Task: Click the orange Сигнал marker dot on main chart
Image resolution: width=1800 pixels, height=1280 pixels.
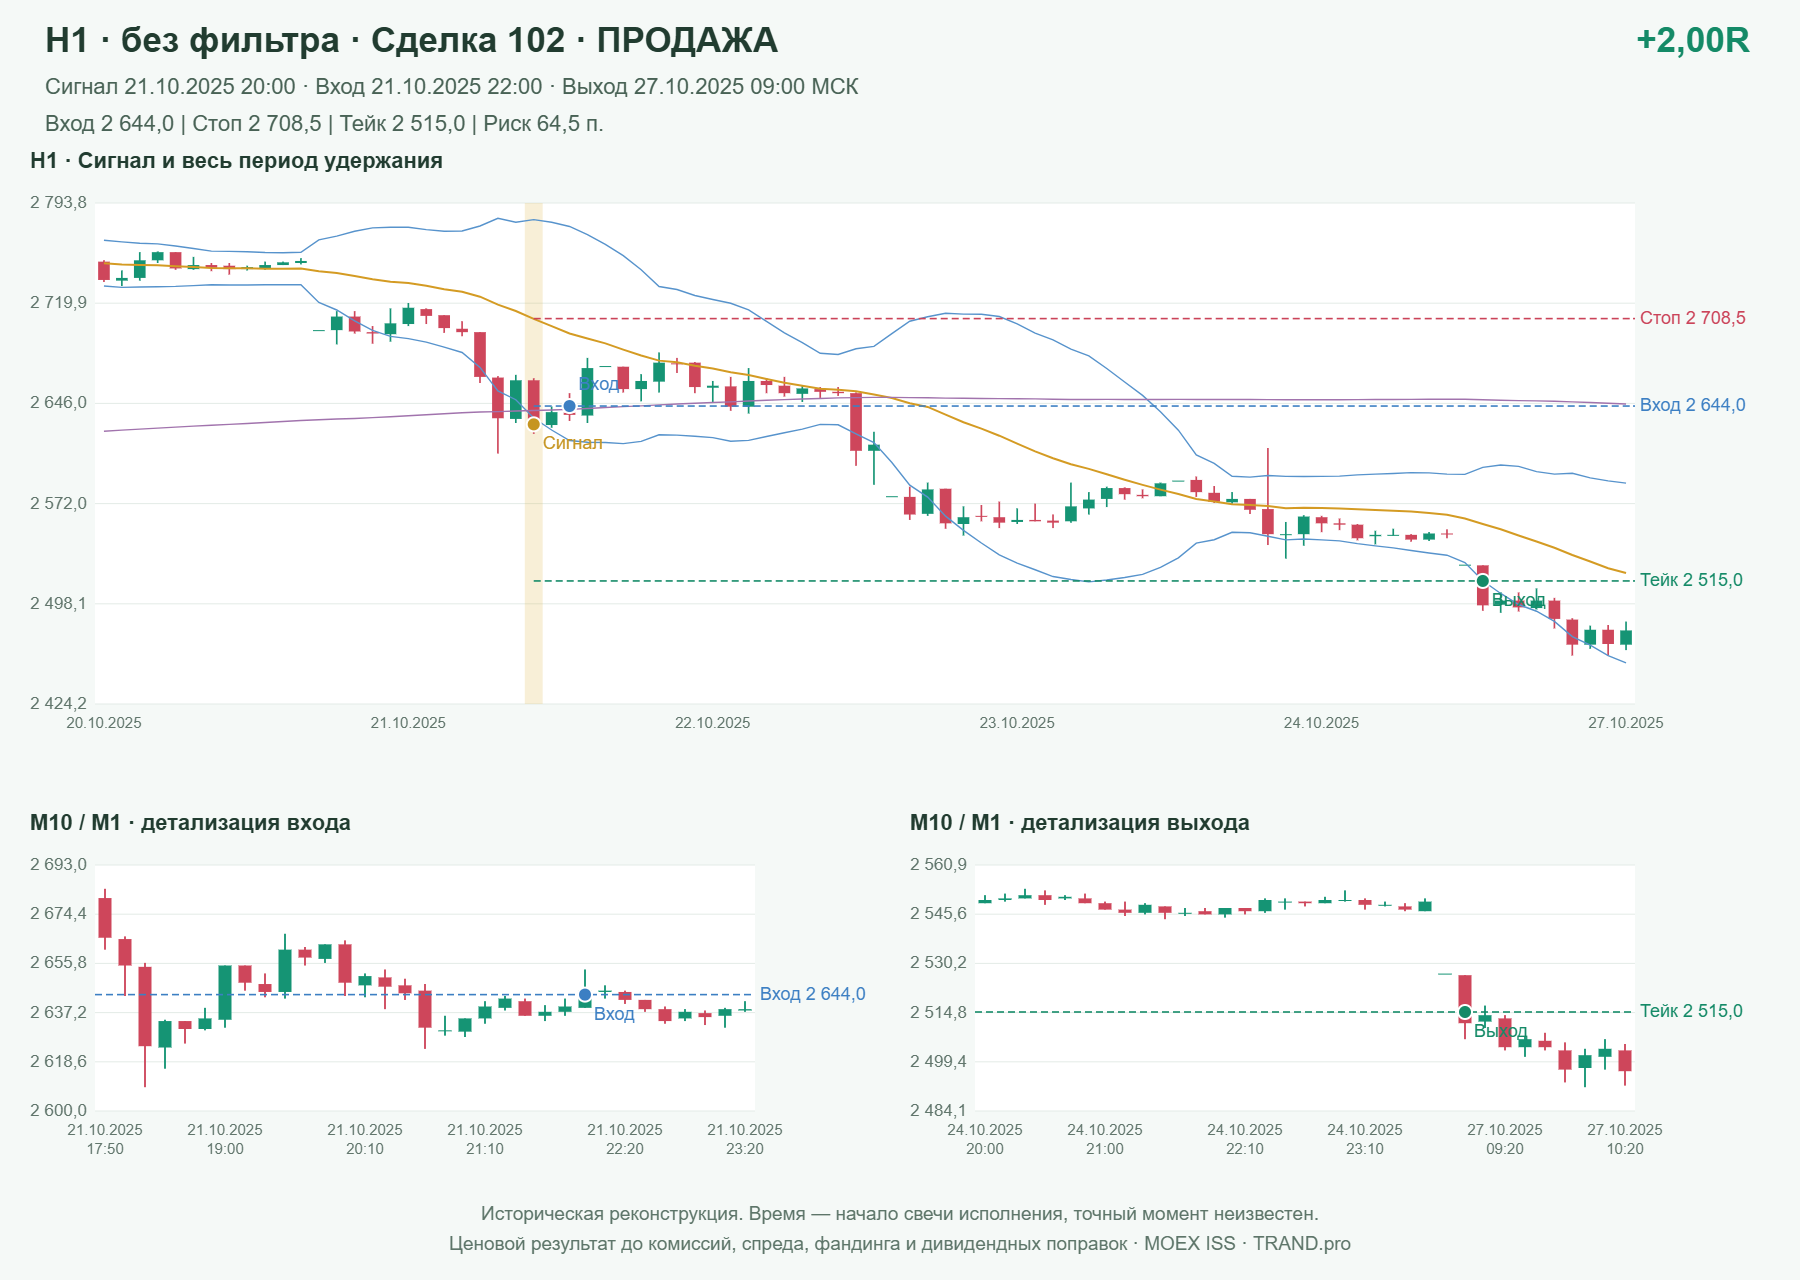Action: click(x=534, y=424)
